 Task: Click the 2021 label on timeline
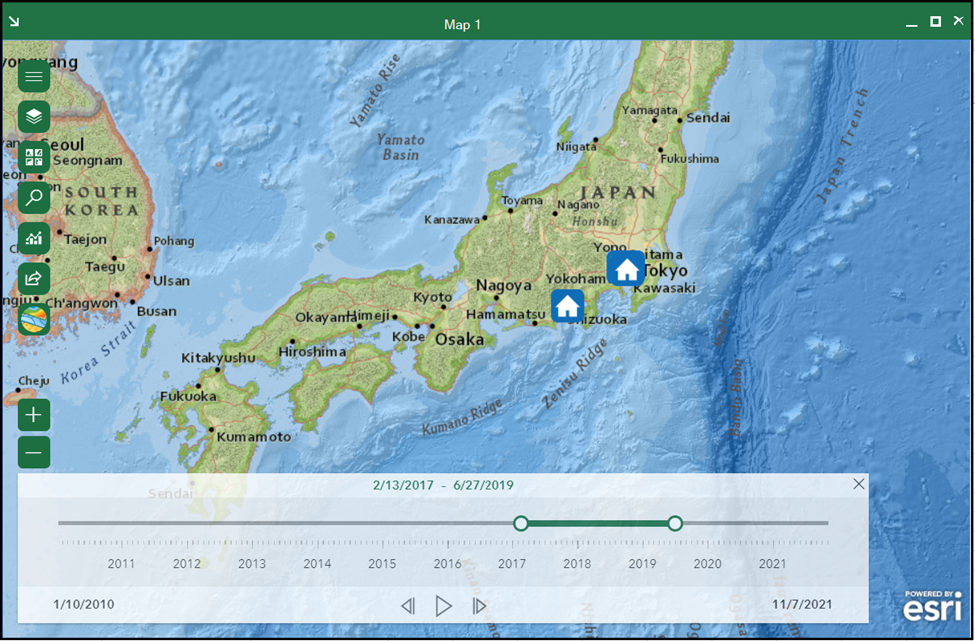coord(772,564)
